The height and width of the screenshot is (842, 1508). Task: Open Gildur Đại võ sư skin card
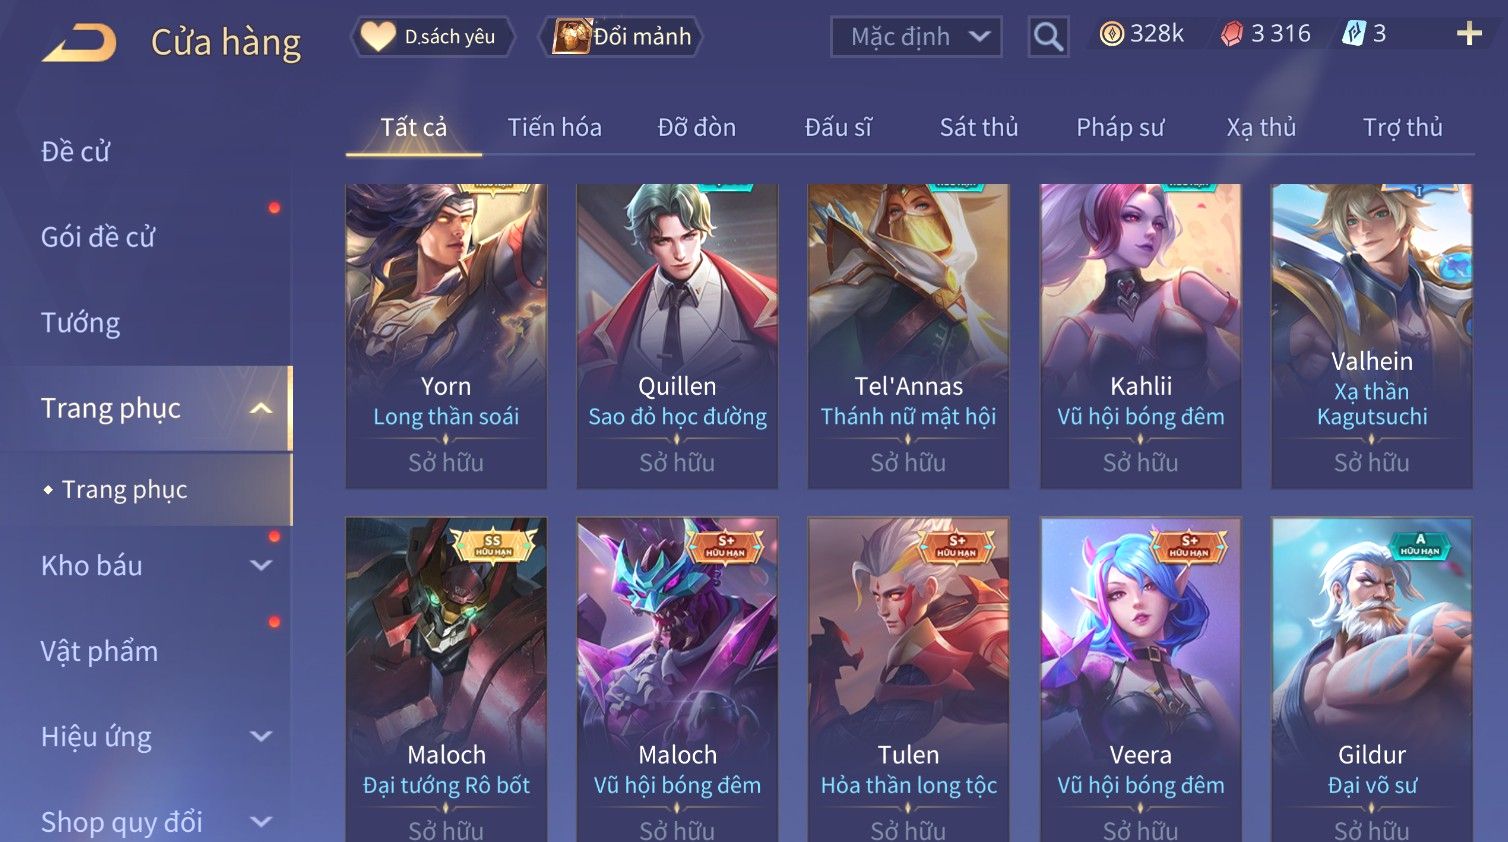(x=1372, y=679)
